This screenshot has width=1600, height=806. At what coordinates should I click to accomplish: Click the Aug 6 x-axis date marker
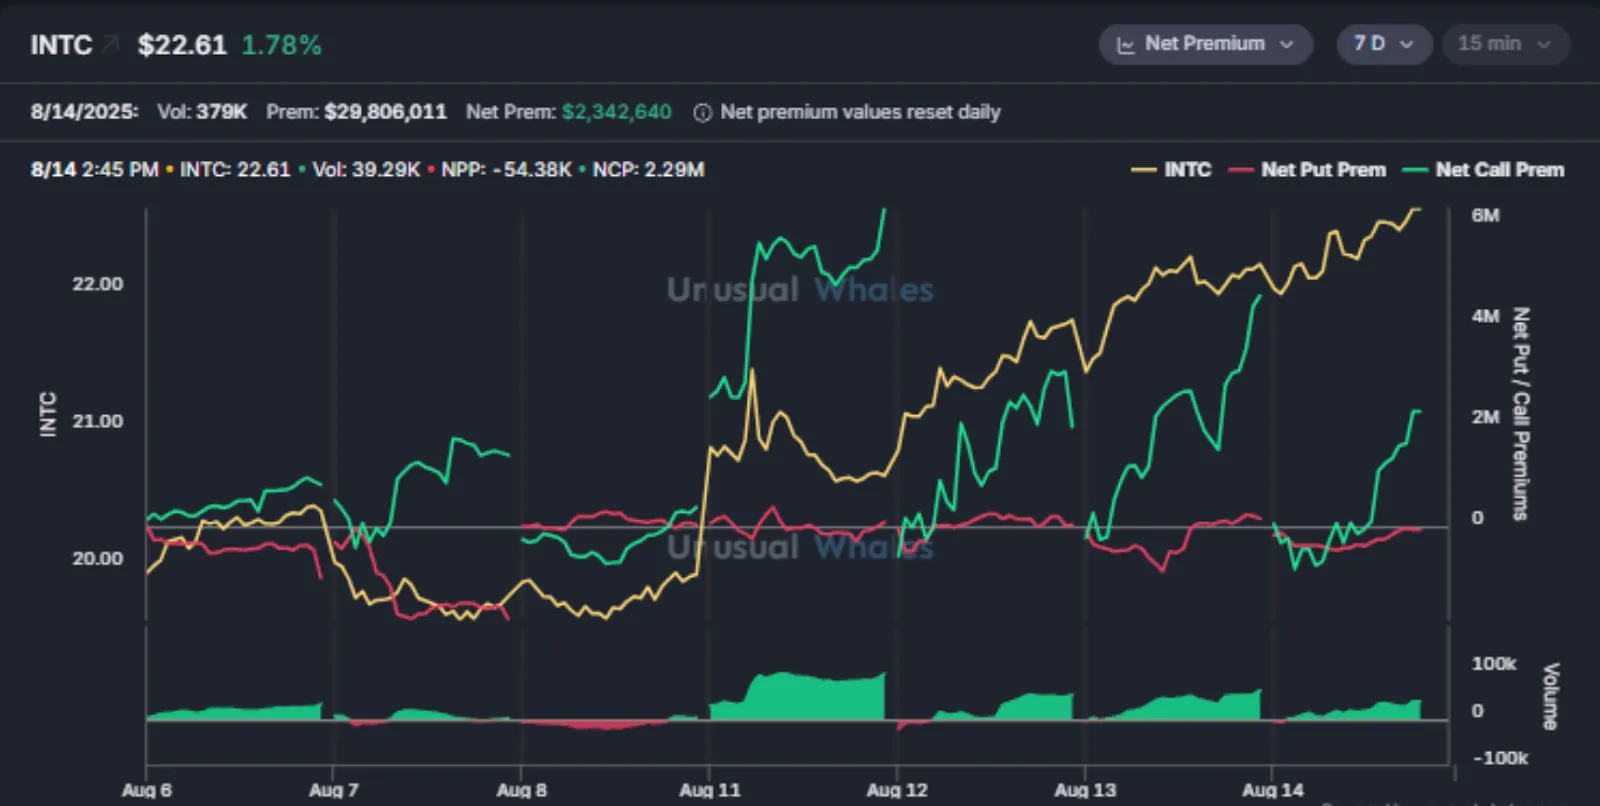pyautogui.click(x=147, y=790)
